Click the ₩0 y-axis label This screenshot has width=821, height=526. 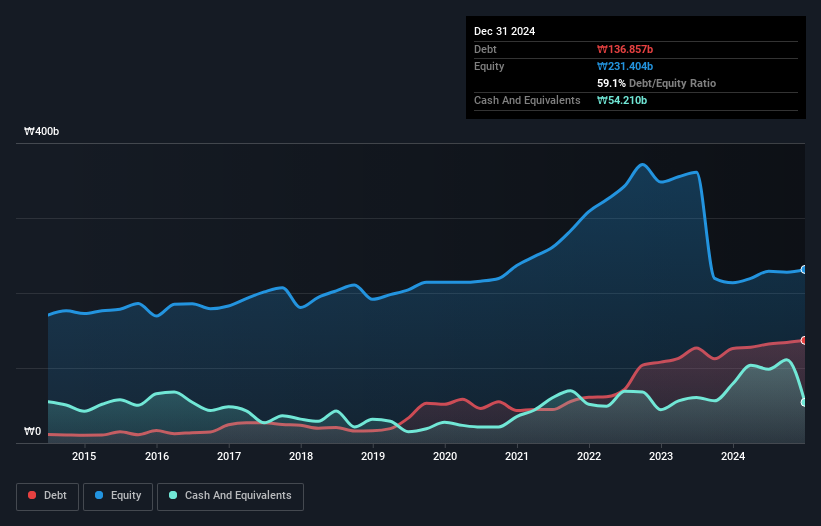(32, 431)
